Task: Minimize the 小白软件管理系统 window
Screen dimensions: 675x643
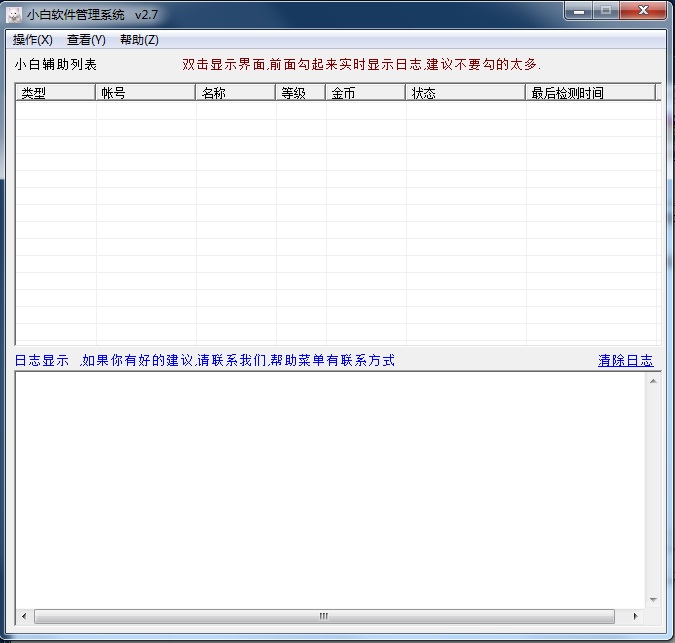Action: pyautogui.click(x=580, y=12)
